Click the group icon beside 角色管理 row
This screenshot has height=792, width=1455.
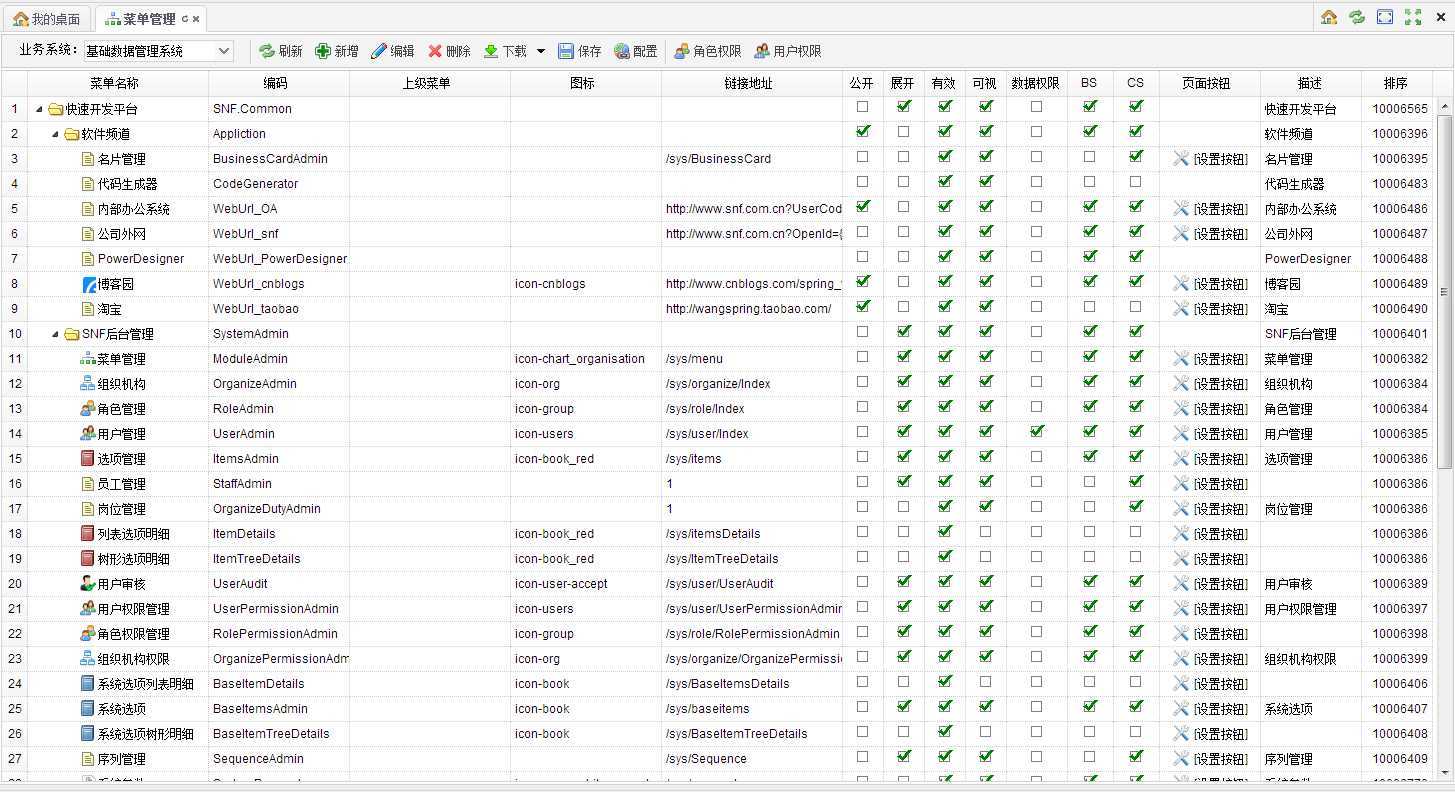88,408
